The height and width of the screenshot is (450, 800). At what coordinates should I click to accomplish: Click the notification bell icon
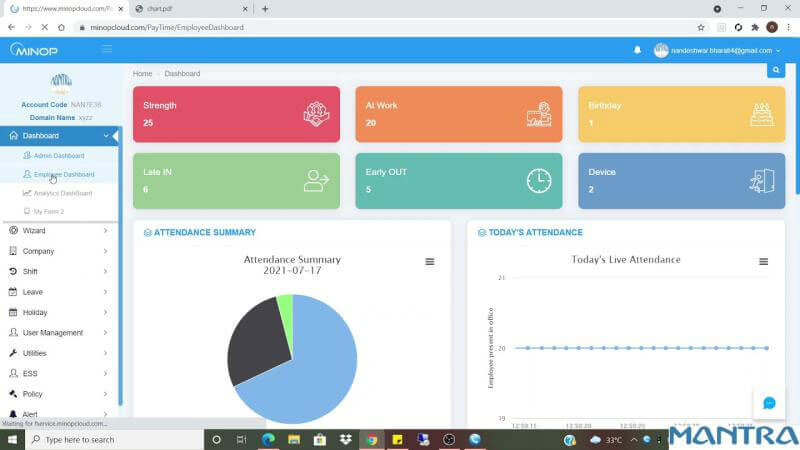point(638,50)
